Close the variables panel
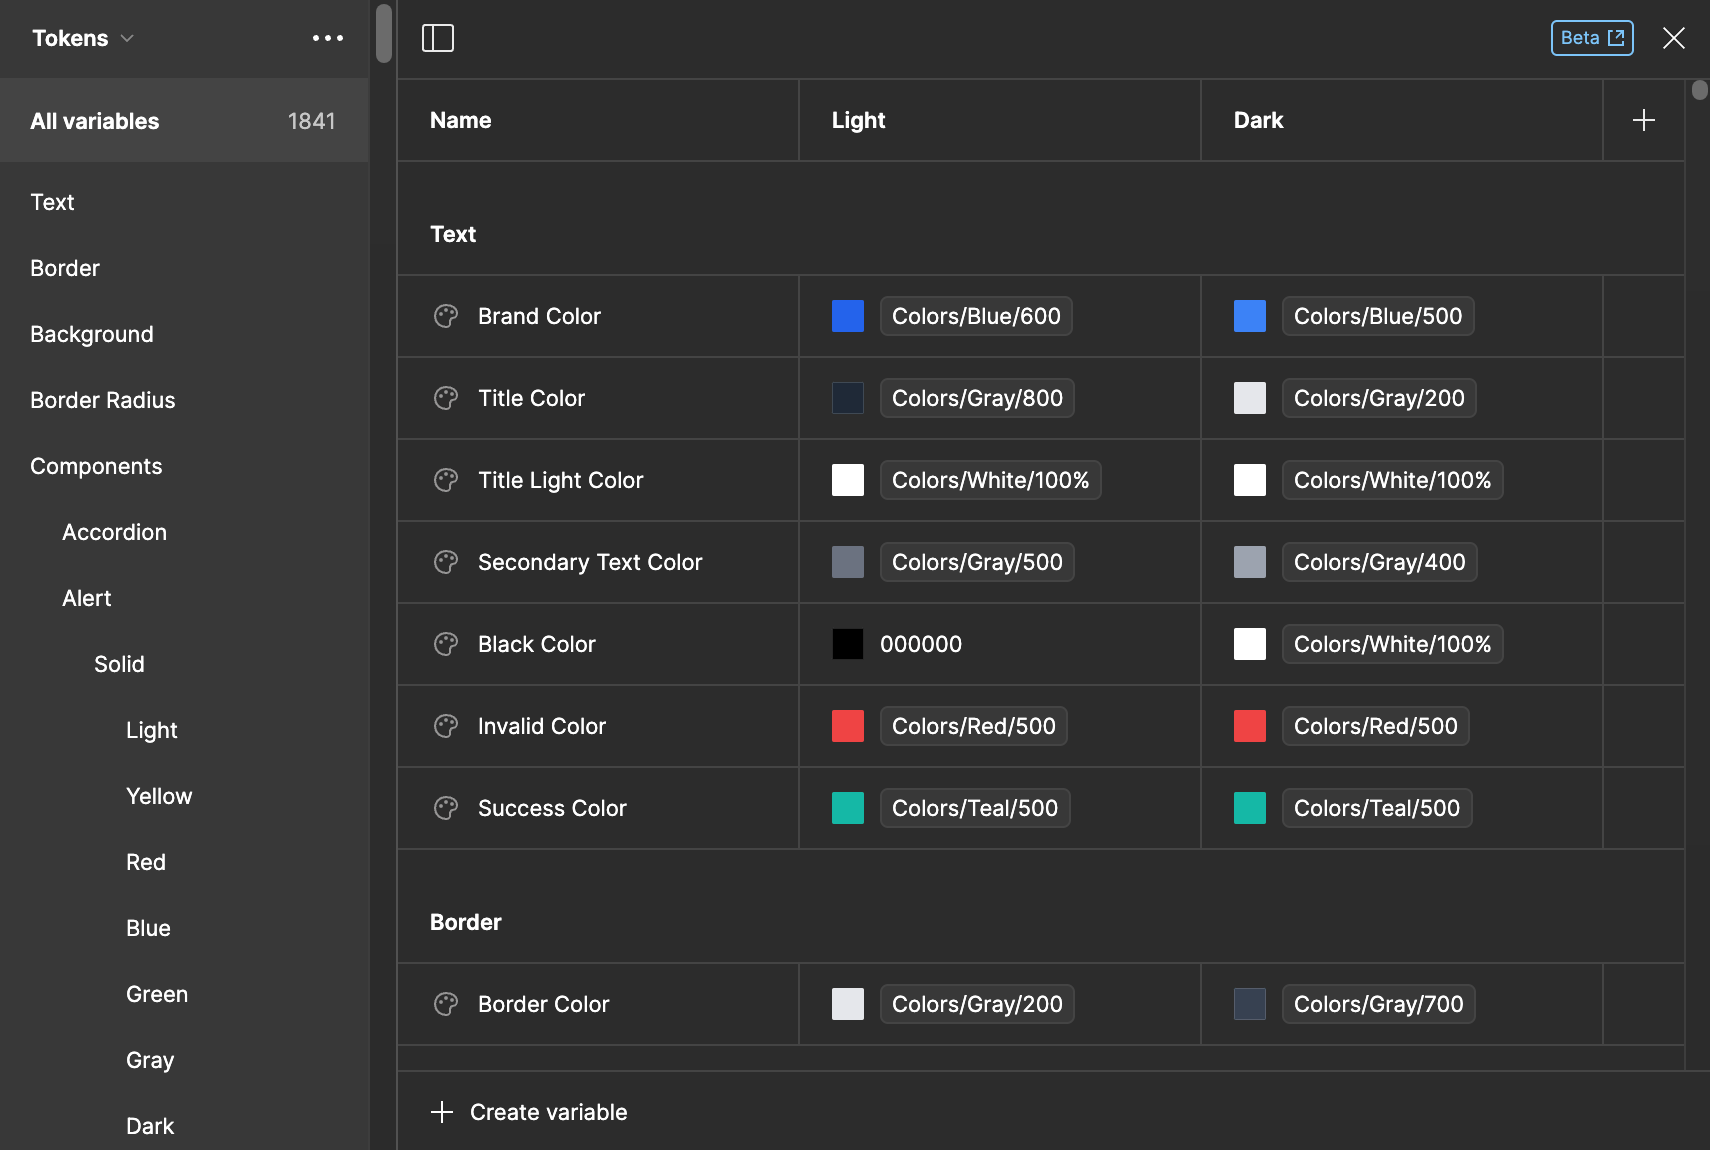Viewport: 1710px width, 1150px height. pyautogui.click(x=1673, y=38)
